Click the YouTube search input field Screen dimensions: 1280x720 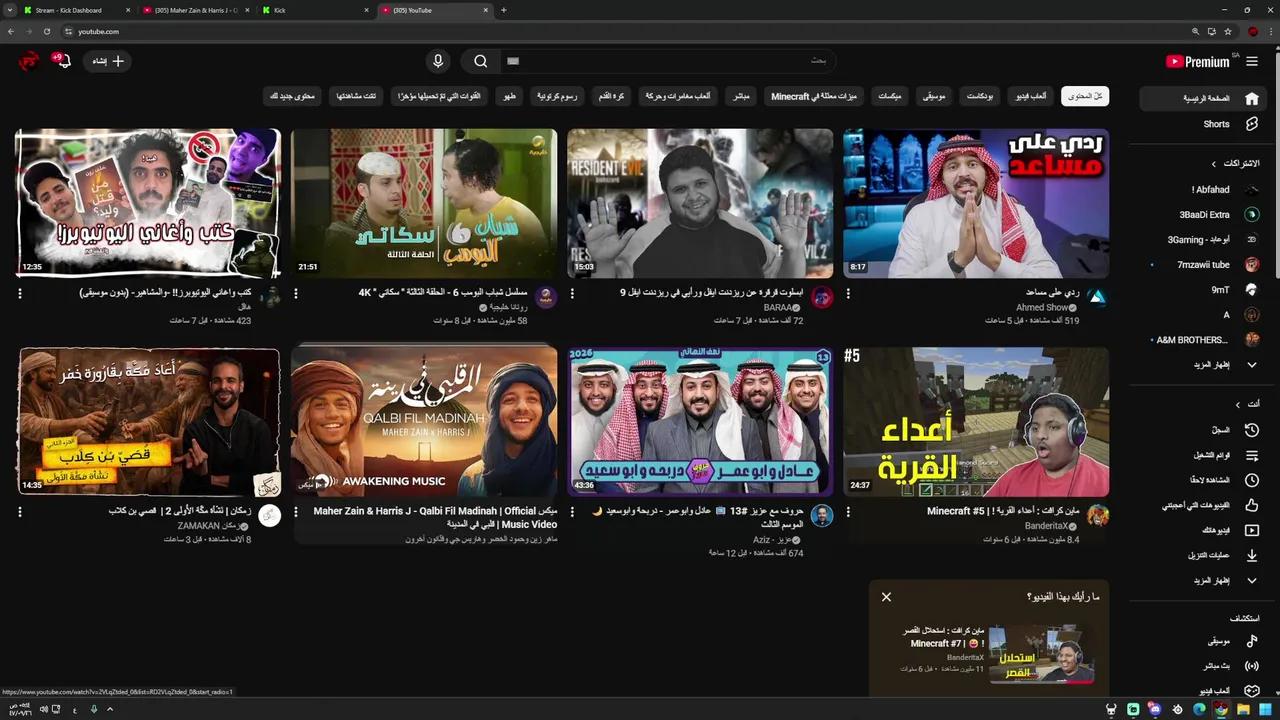[668, 61]
